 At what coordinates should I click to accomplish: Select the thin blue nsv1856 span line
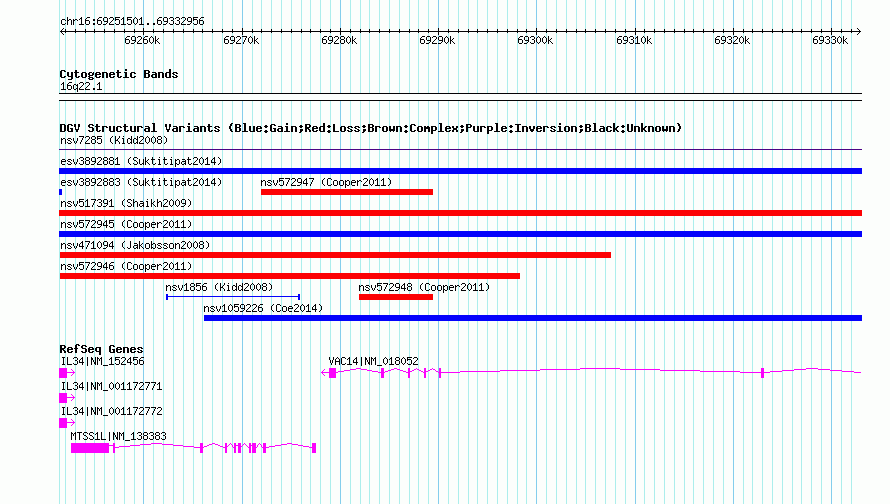coord(233,297)
